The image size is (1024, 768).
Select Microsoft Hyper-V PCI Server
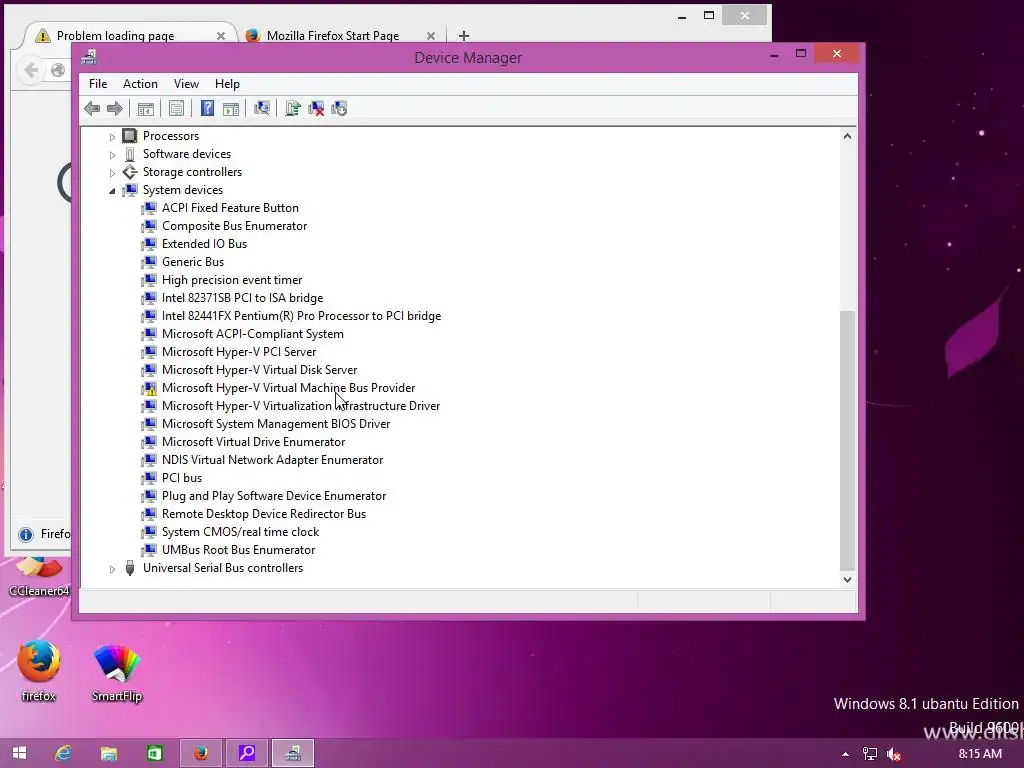pos(238,352)
